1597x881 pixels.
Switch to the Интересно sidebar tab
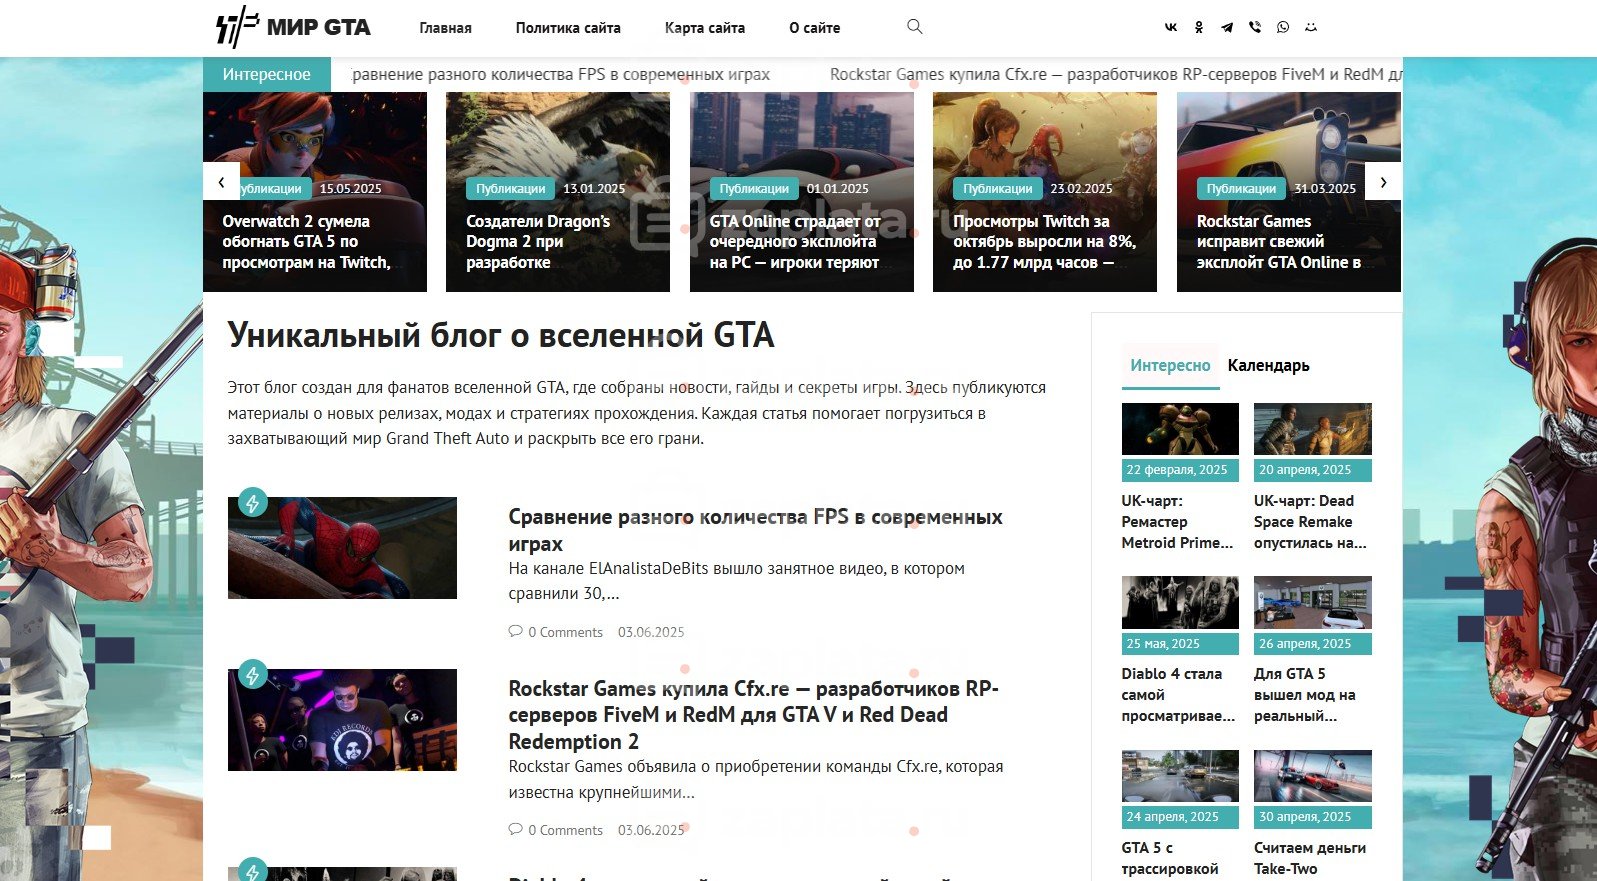coord(1170,366)
